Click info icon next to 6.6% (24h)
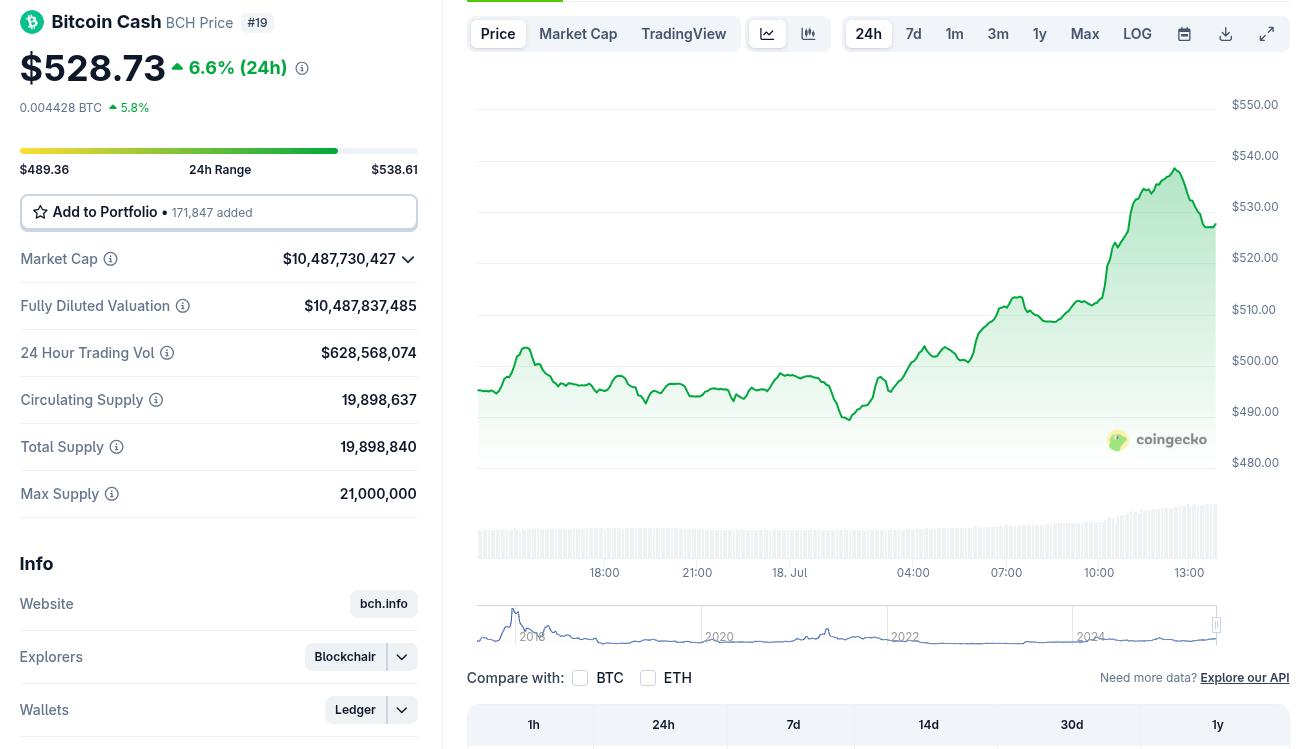This screenshot has height=749, width=1304. [302, 68]
